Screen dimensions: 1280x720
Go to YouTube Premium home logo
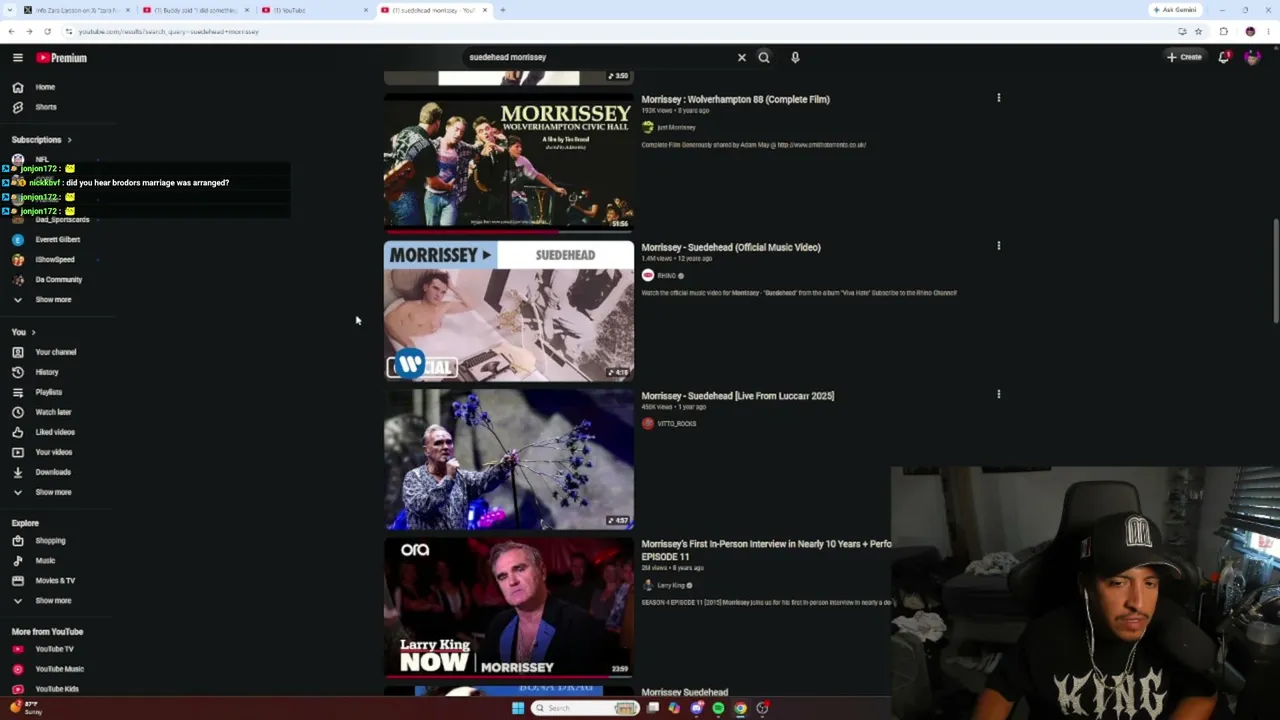pos(62,58)
